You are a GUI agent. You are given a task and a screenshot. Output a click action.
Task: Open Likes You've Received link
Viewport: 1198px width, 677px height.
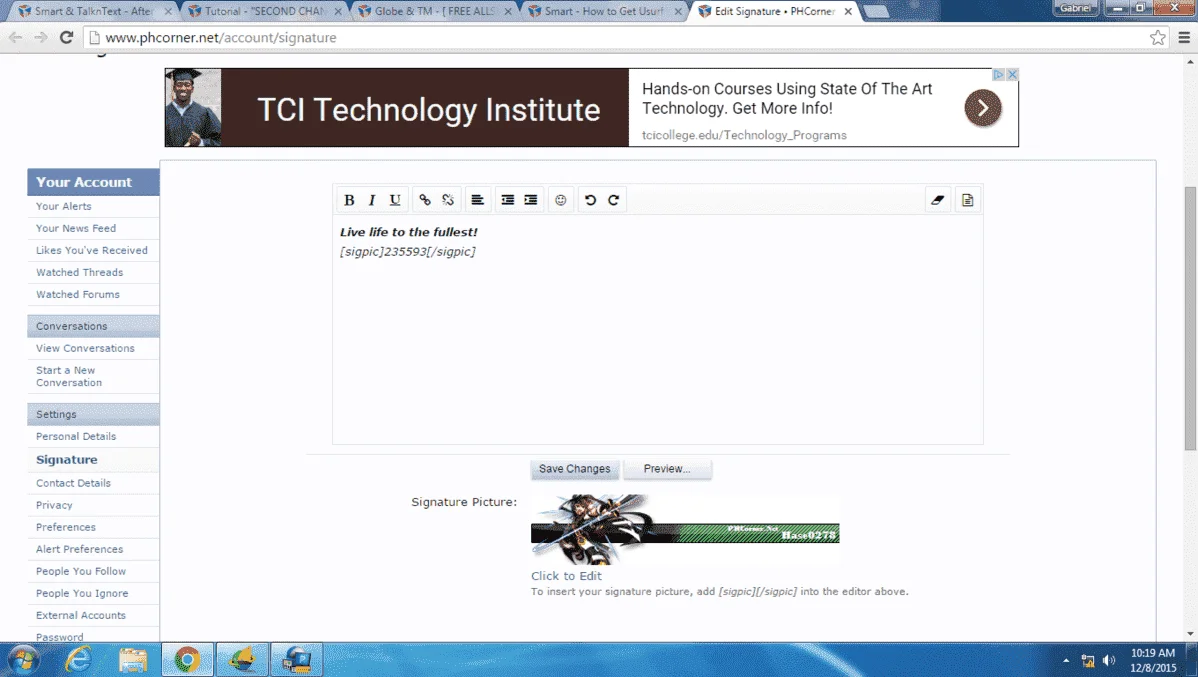(92, 251)
